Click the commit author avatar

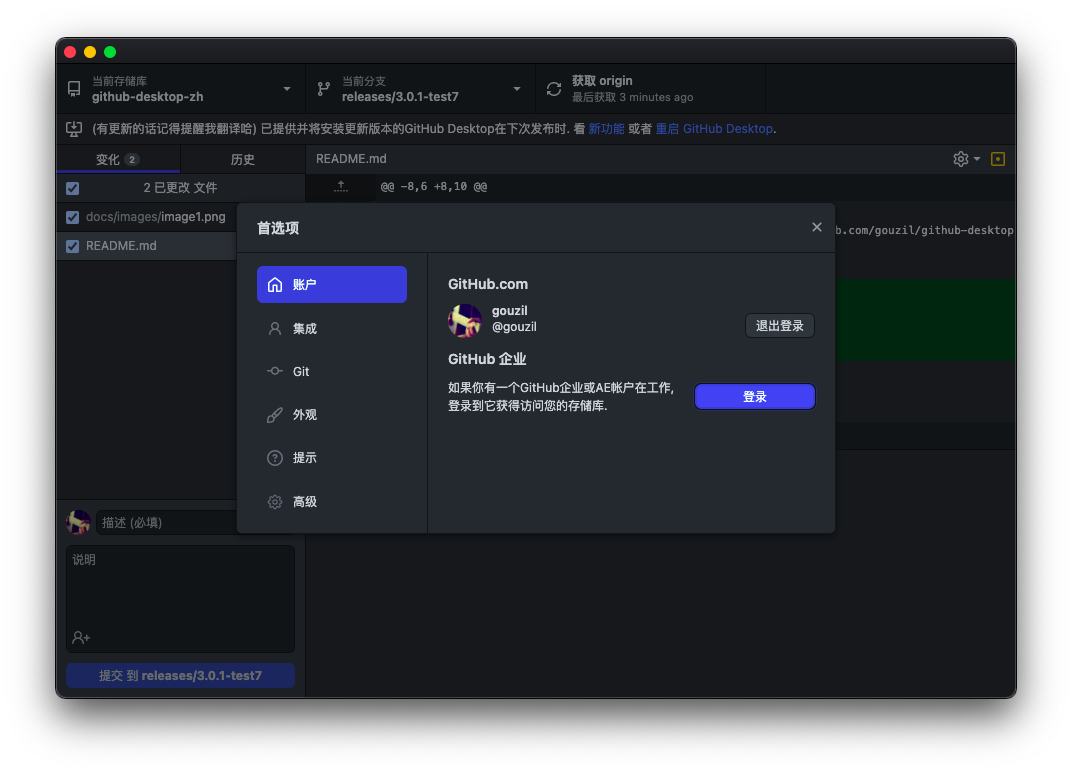click(x=79, y=522)
